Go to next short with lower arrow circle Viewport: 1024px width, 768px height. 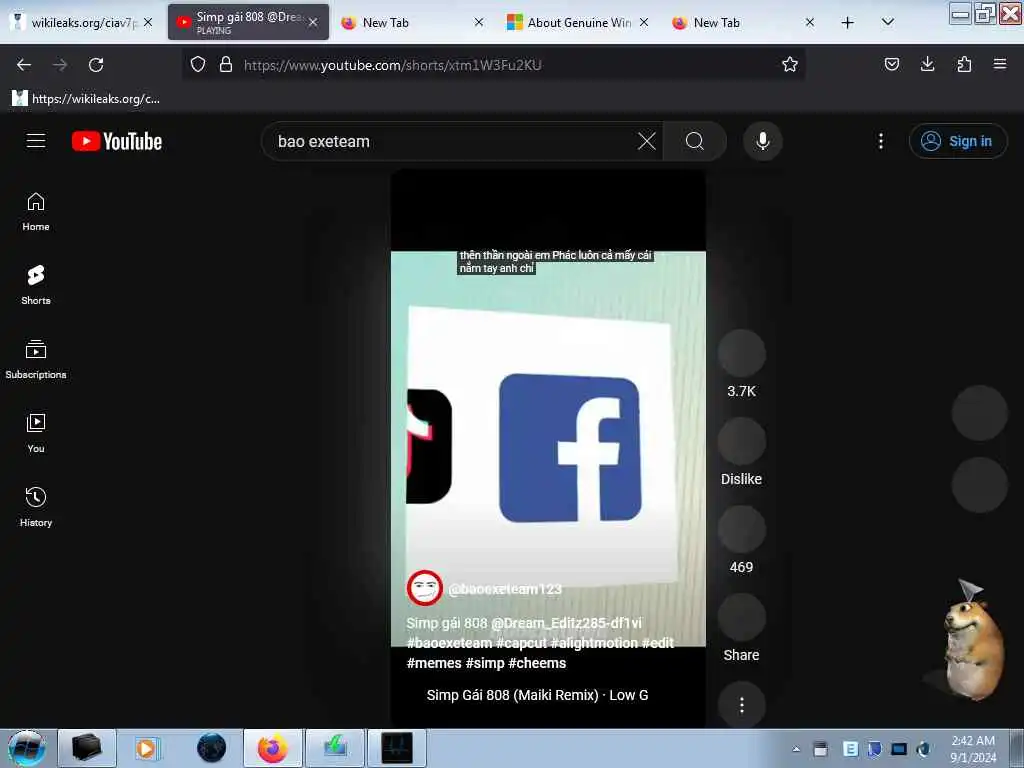click(979, 485)
